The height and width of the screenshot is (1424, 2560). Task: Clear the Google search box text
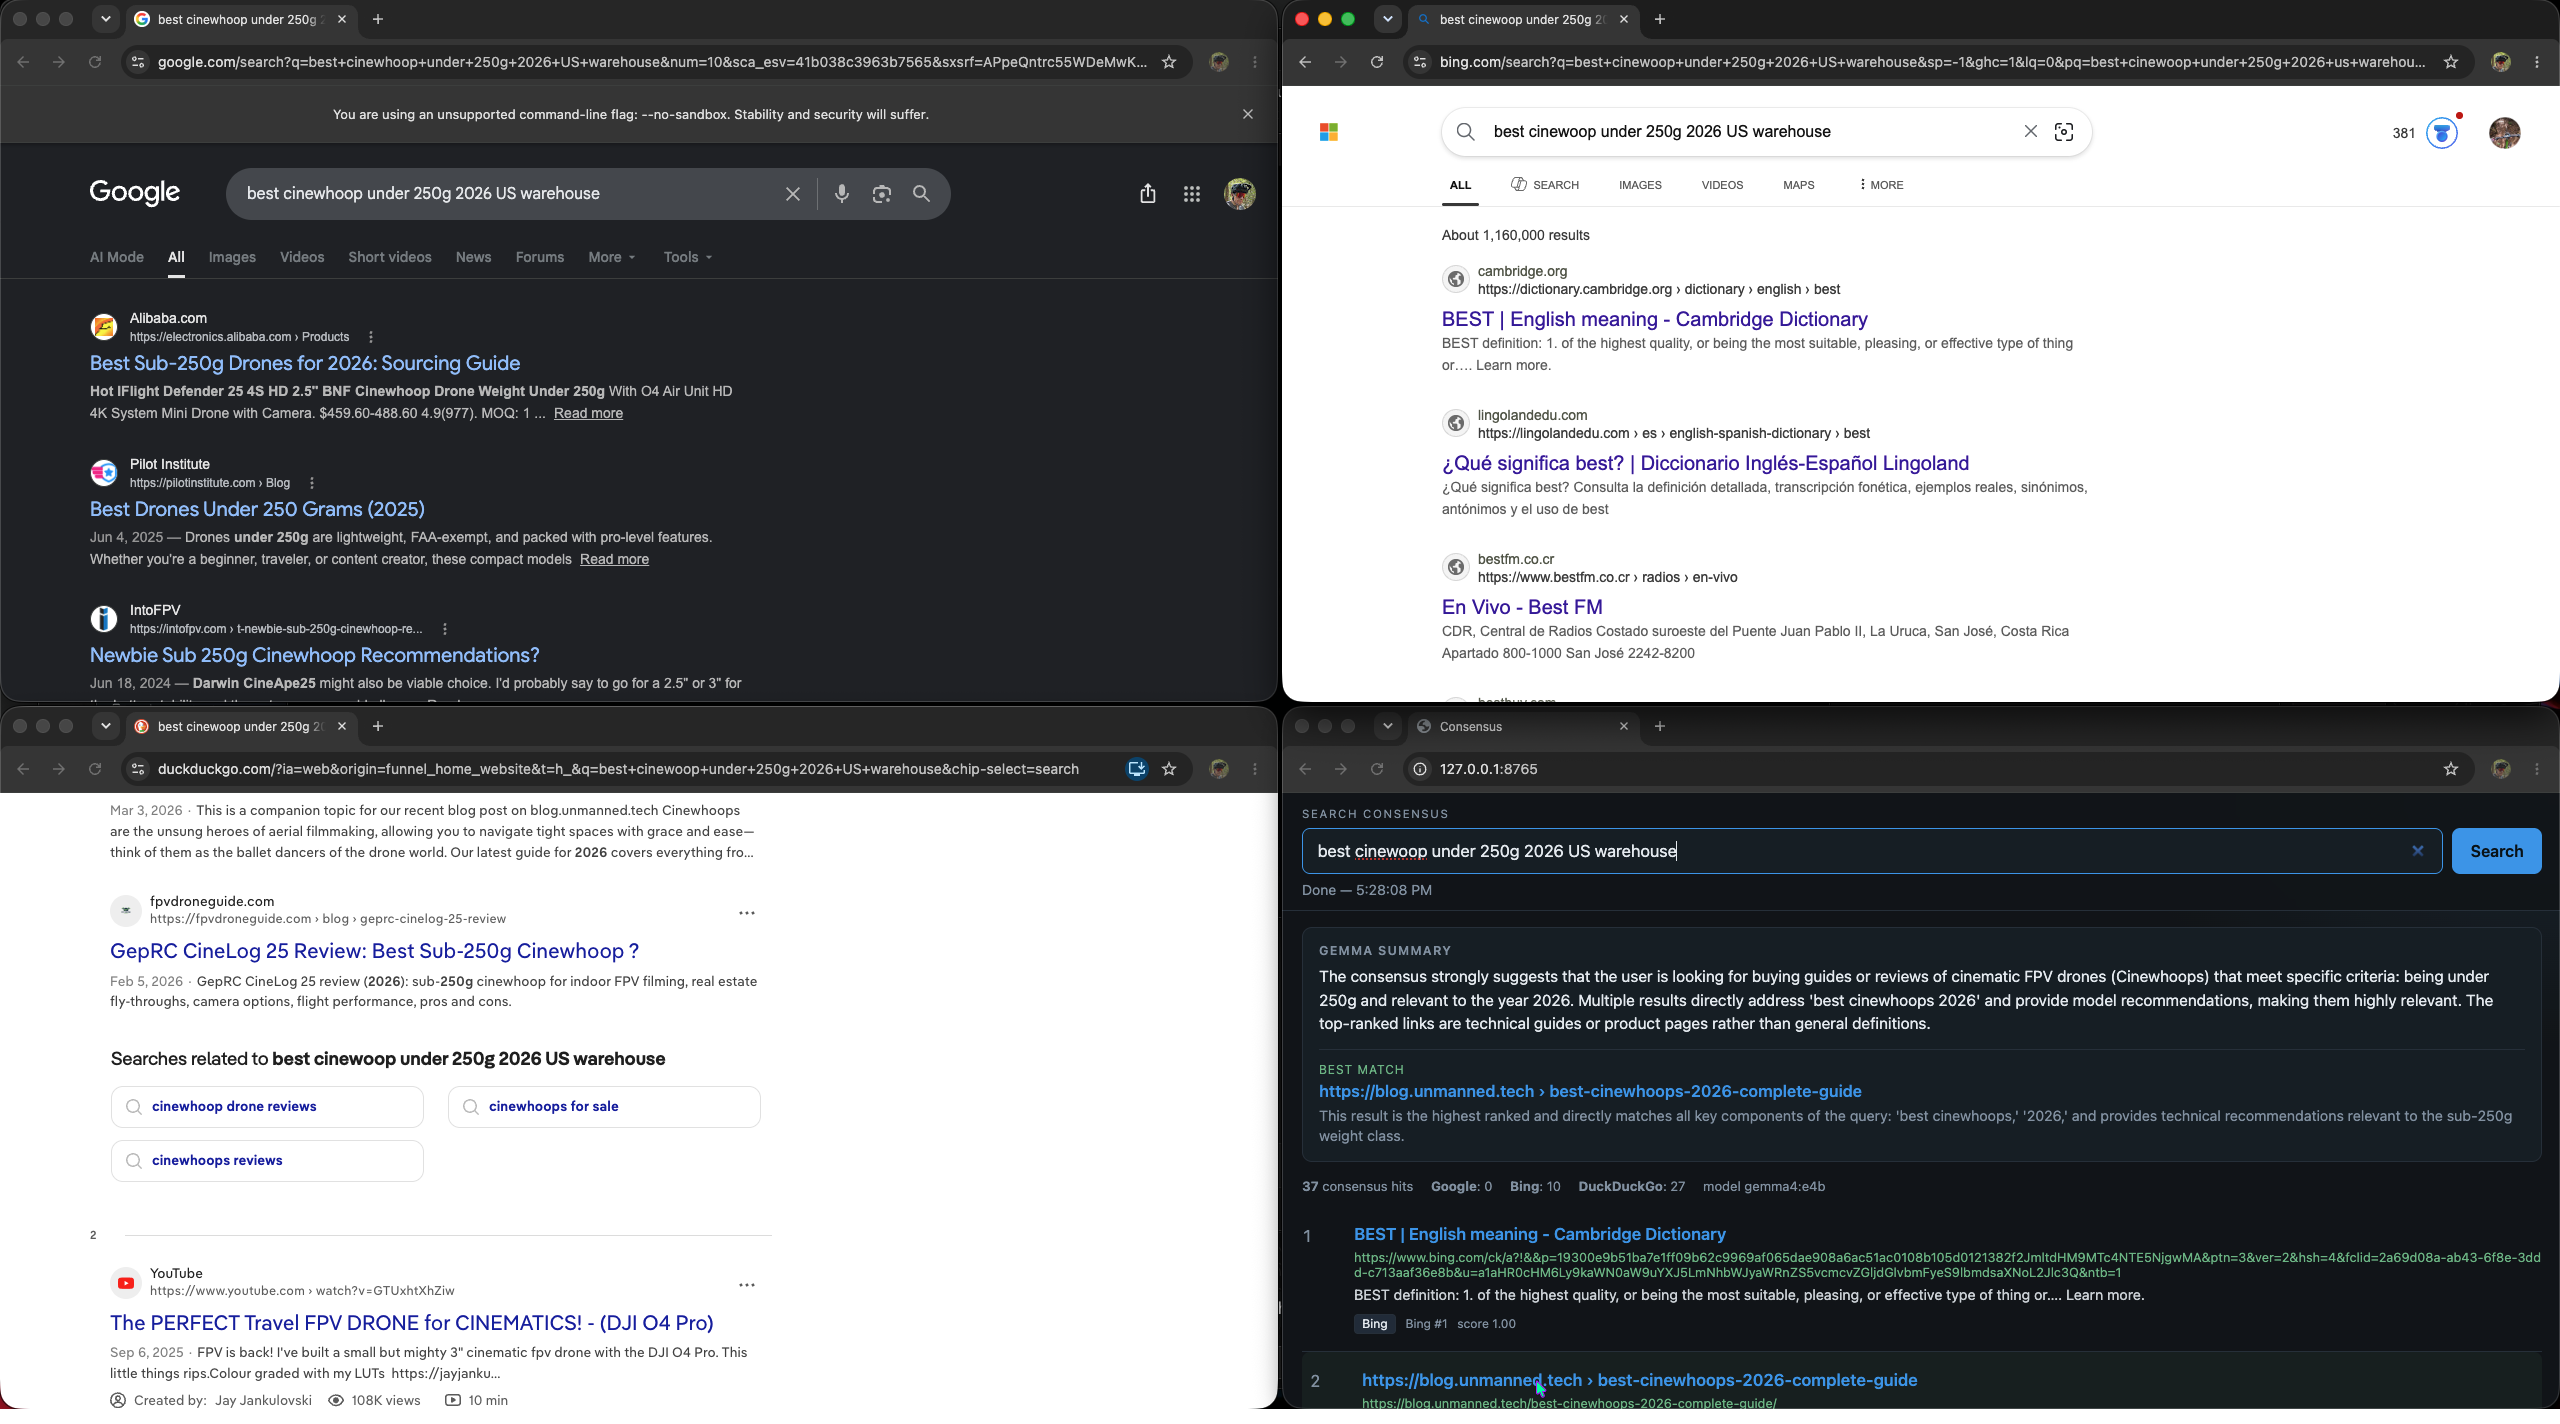click(792, 194)
